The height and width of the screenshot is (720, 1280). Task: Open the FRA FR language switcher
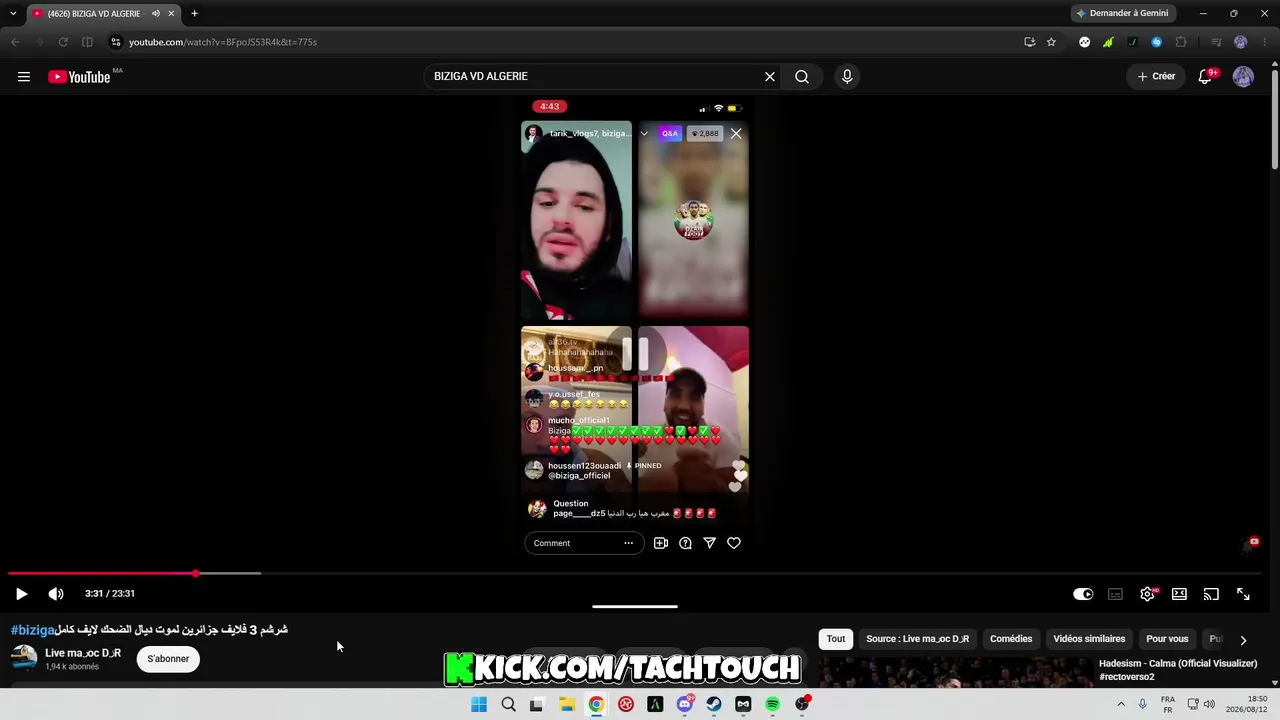pos(1168,704)
